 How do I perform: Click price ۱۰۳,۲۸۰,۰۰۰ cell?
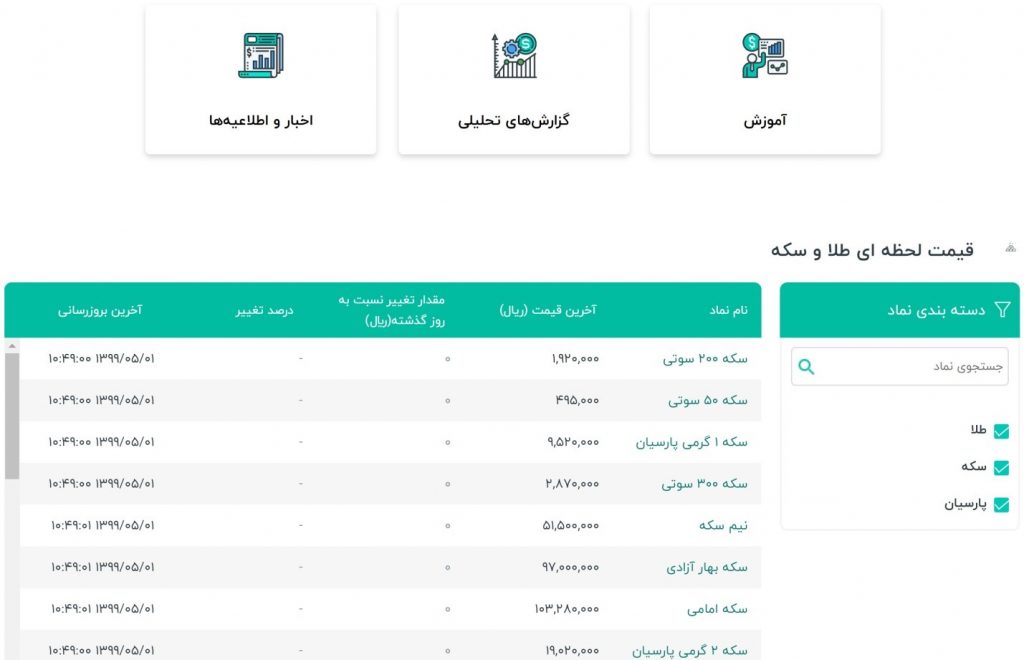point(567,609)
